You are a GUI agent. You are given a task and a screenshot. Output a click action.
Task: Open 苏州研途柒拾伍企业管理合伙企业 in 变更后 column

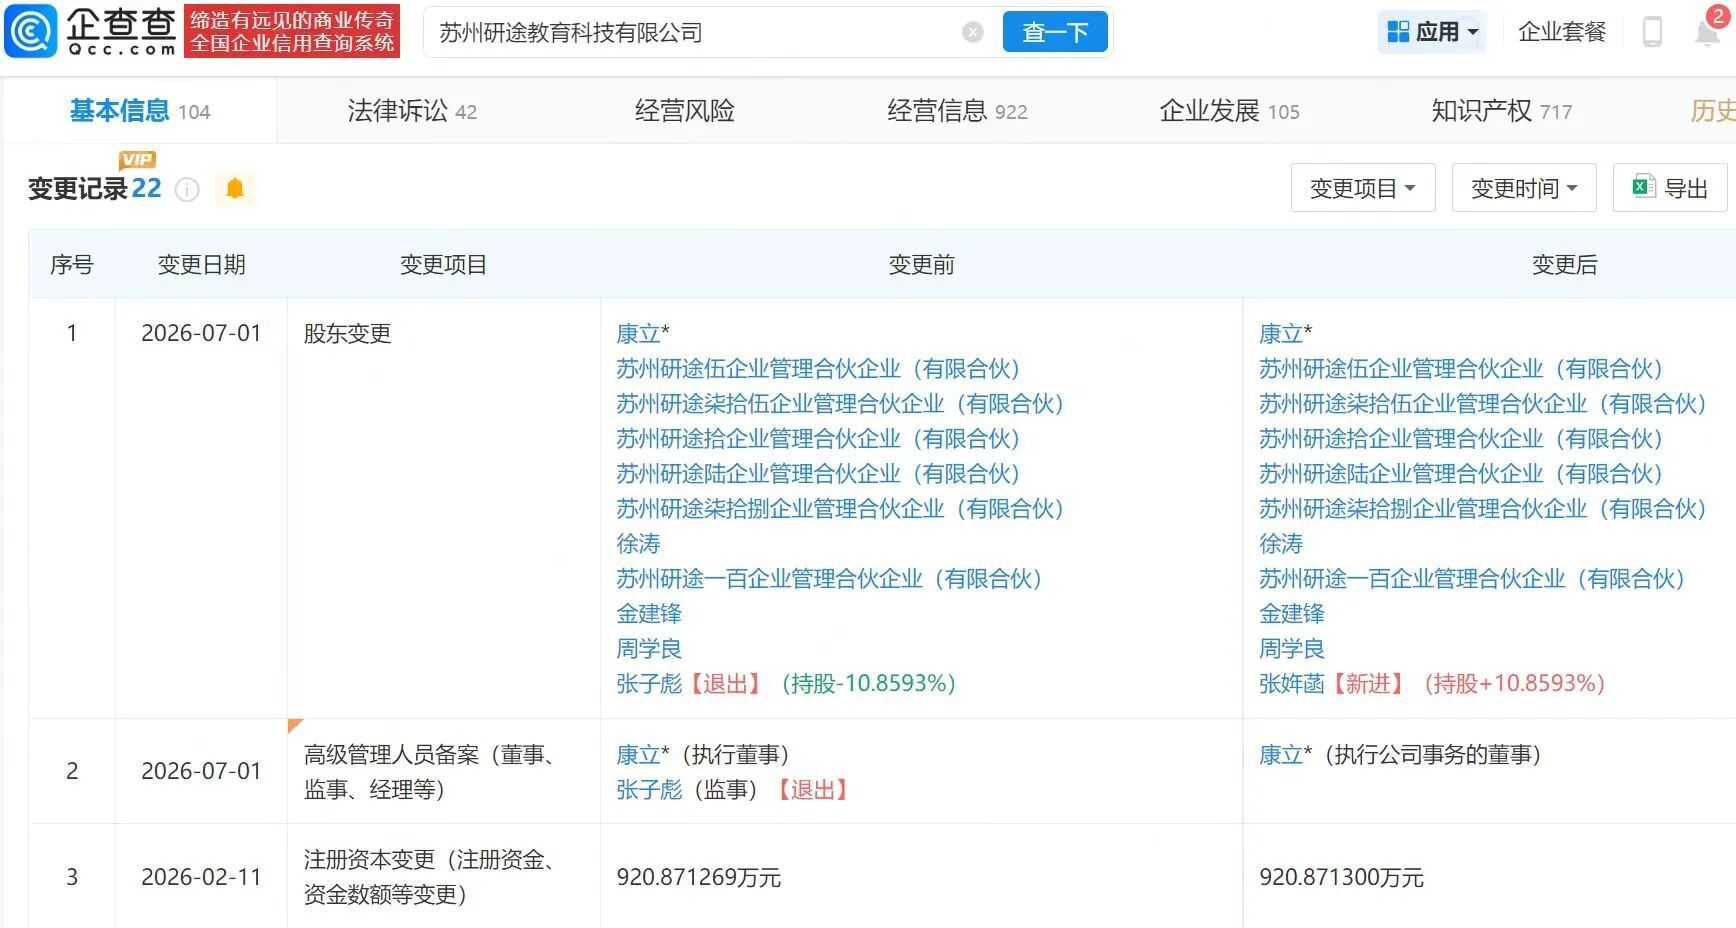click(1483, 404)
